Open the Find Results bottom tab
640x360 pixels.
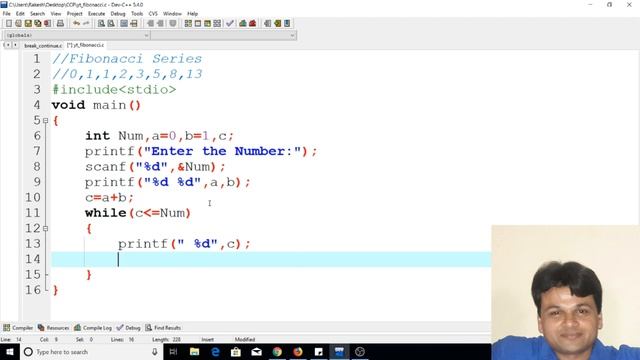pos(163,328)
